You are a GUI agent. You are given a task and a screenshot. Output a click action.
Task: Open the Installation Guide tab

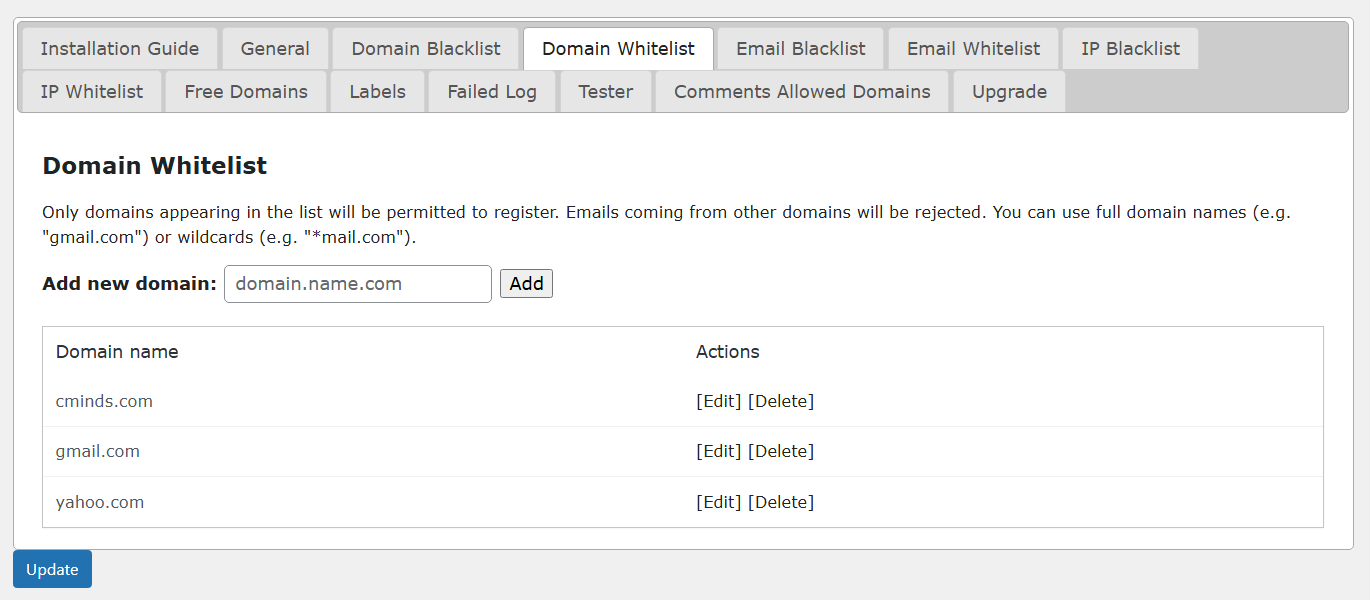[x=120, y=49]
